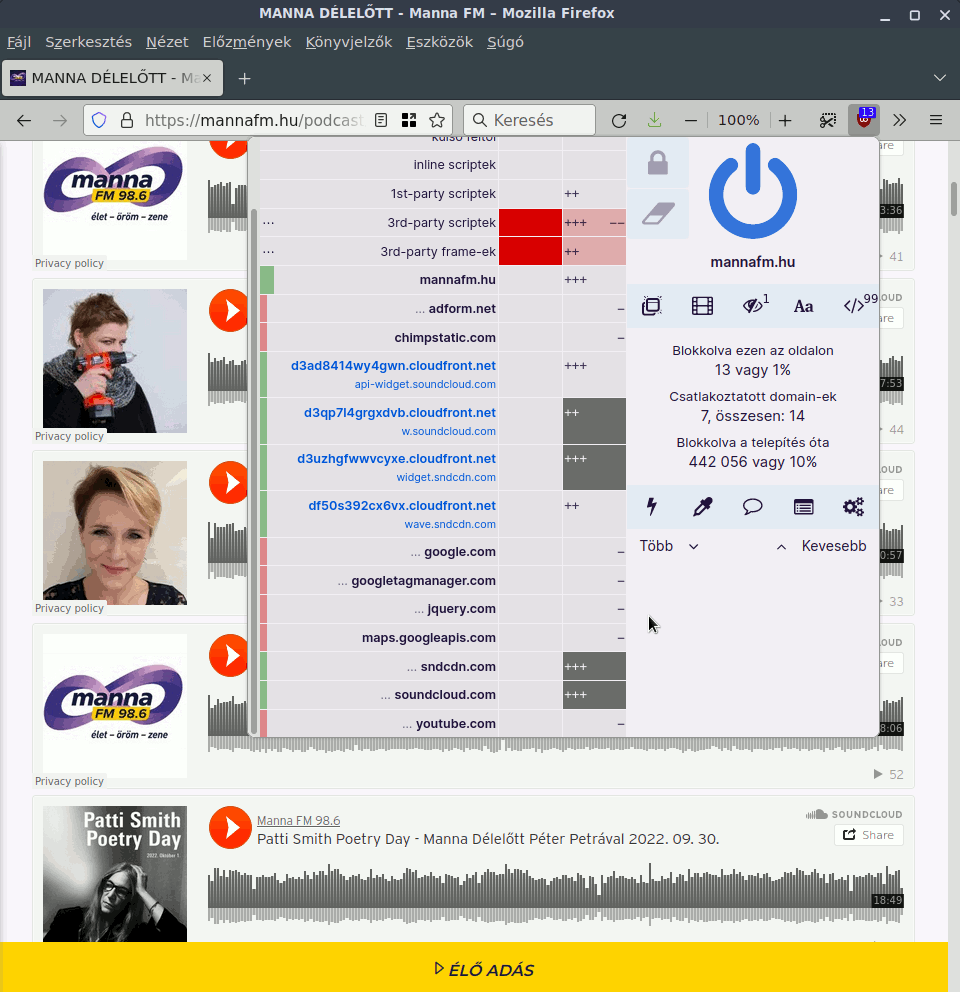960x992 pixels.
Task: Seek in Patti Smith Poetry Day waveform
Action: (x=556, y=894)
